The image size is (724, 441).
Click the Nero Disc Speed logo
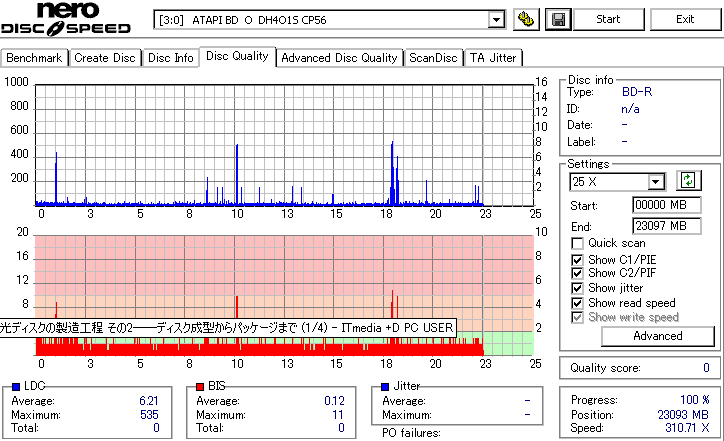point(66,19)
